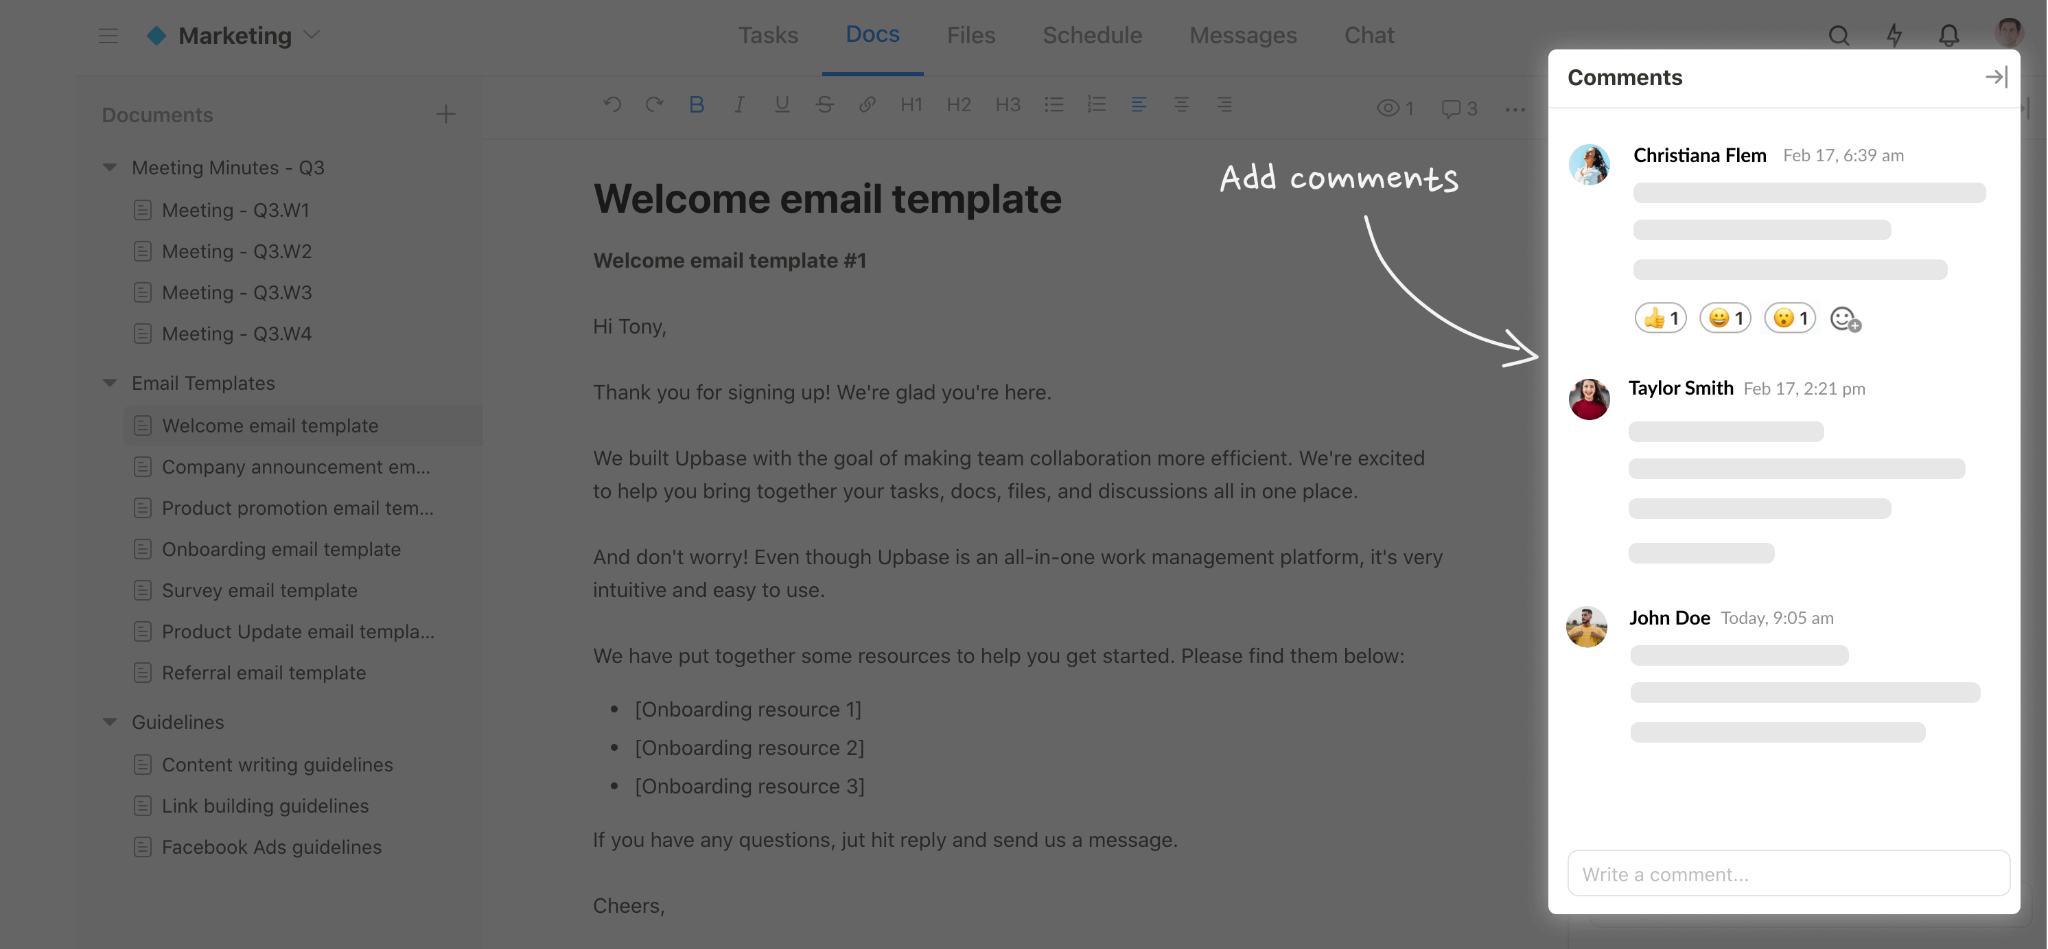Open Company announcement email document
Screen dimensions: 2048x949
[295, 467]
